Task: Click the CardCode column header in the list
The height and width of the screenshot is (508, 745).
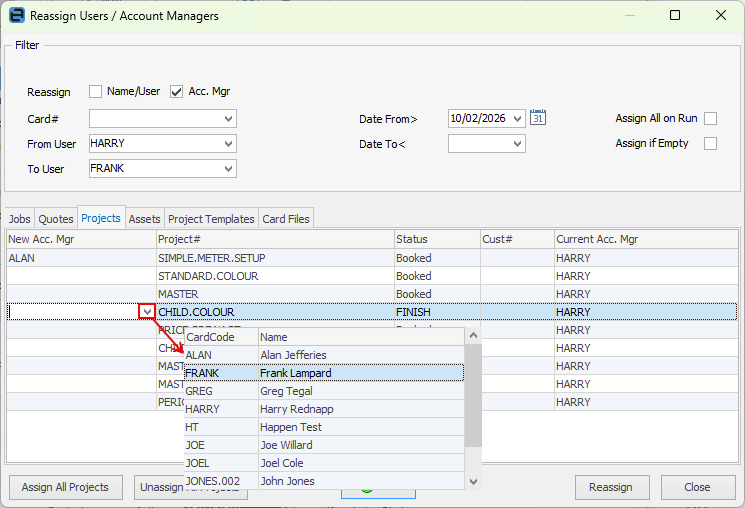Action: [x=221, y=337]
